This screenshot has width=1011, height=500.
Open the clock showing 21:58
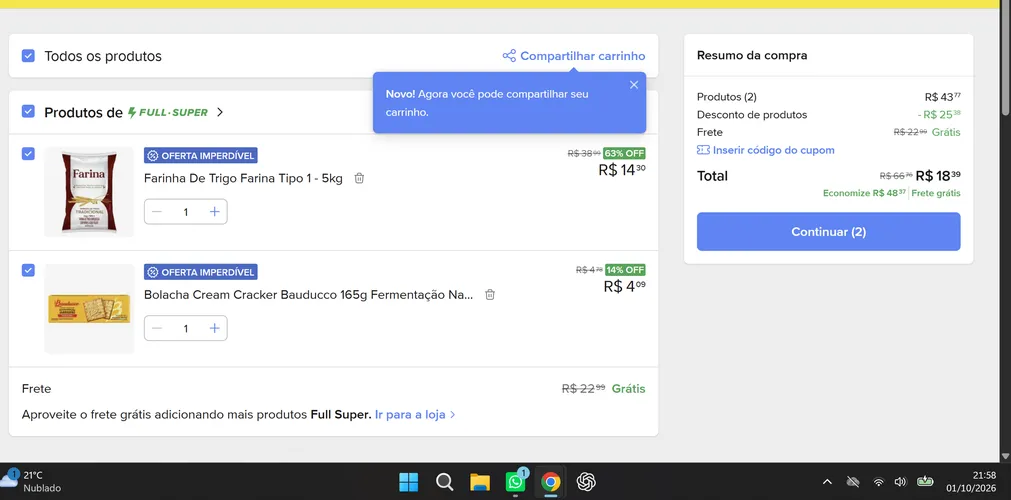tap(971, 481)
